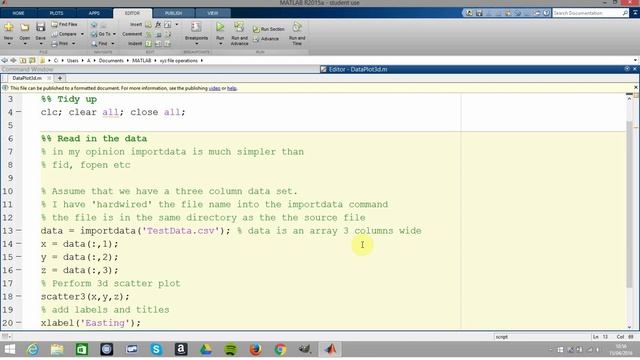The image size is (640, 360).
Task: Expand the Breakpoints dropdown arrow
Action: (196, 44)
